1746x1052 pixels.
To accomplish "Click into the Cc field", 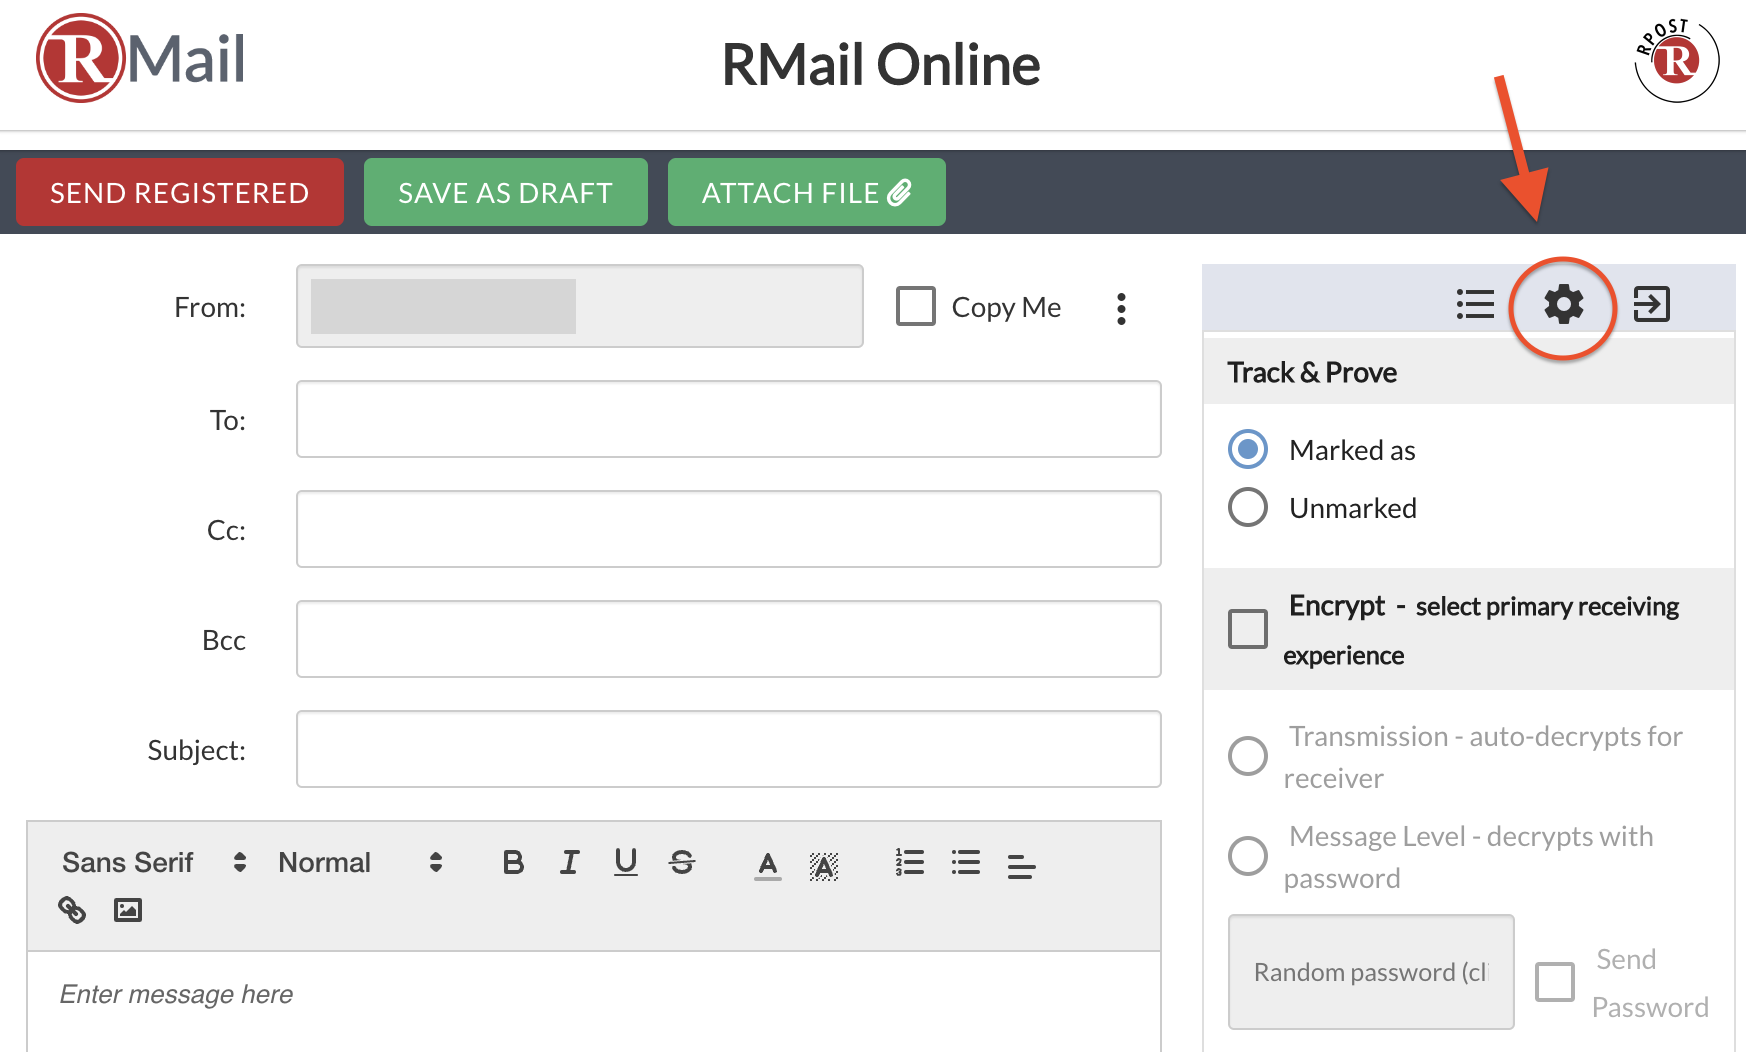I will click(729, 529).
